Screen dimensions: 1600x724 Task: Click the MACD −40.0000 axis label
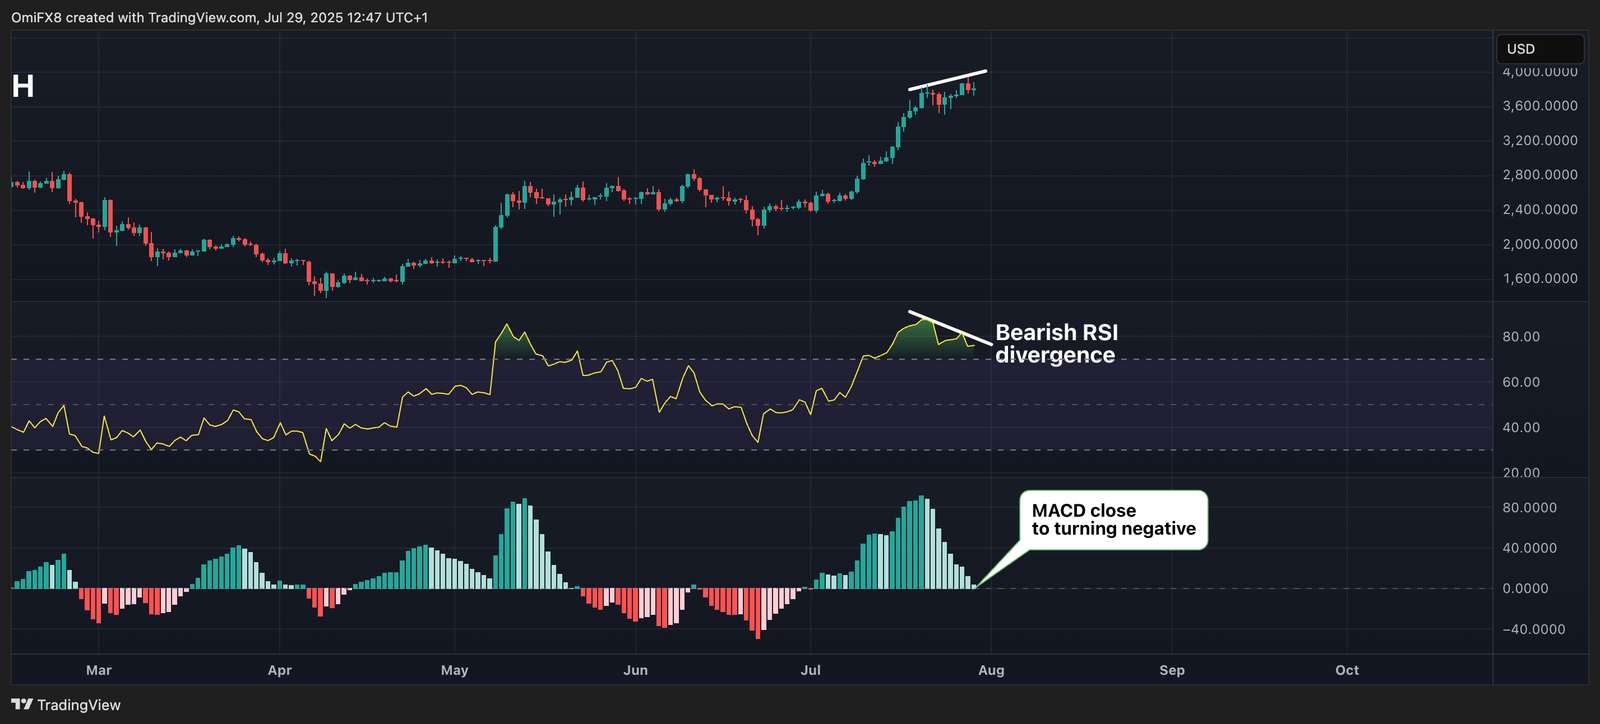click(x=1534, y=629)
